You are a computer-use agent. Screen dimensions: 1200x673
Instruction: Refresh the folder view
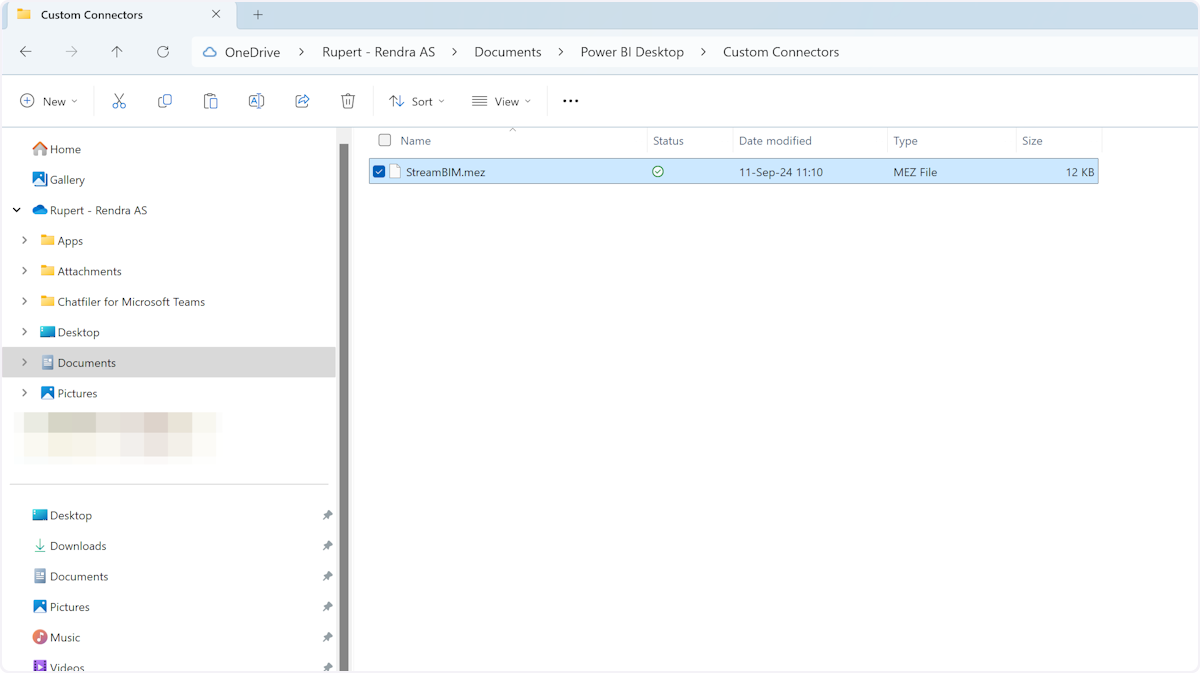coord(163,52)
